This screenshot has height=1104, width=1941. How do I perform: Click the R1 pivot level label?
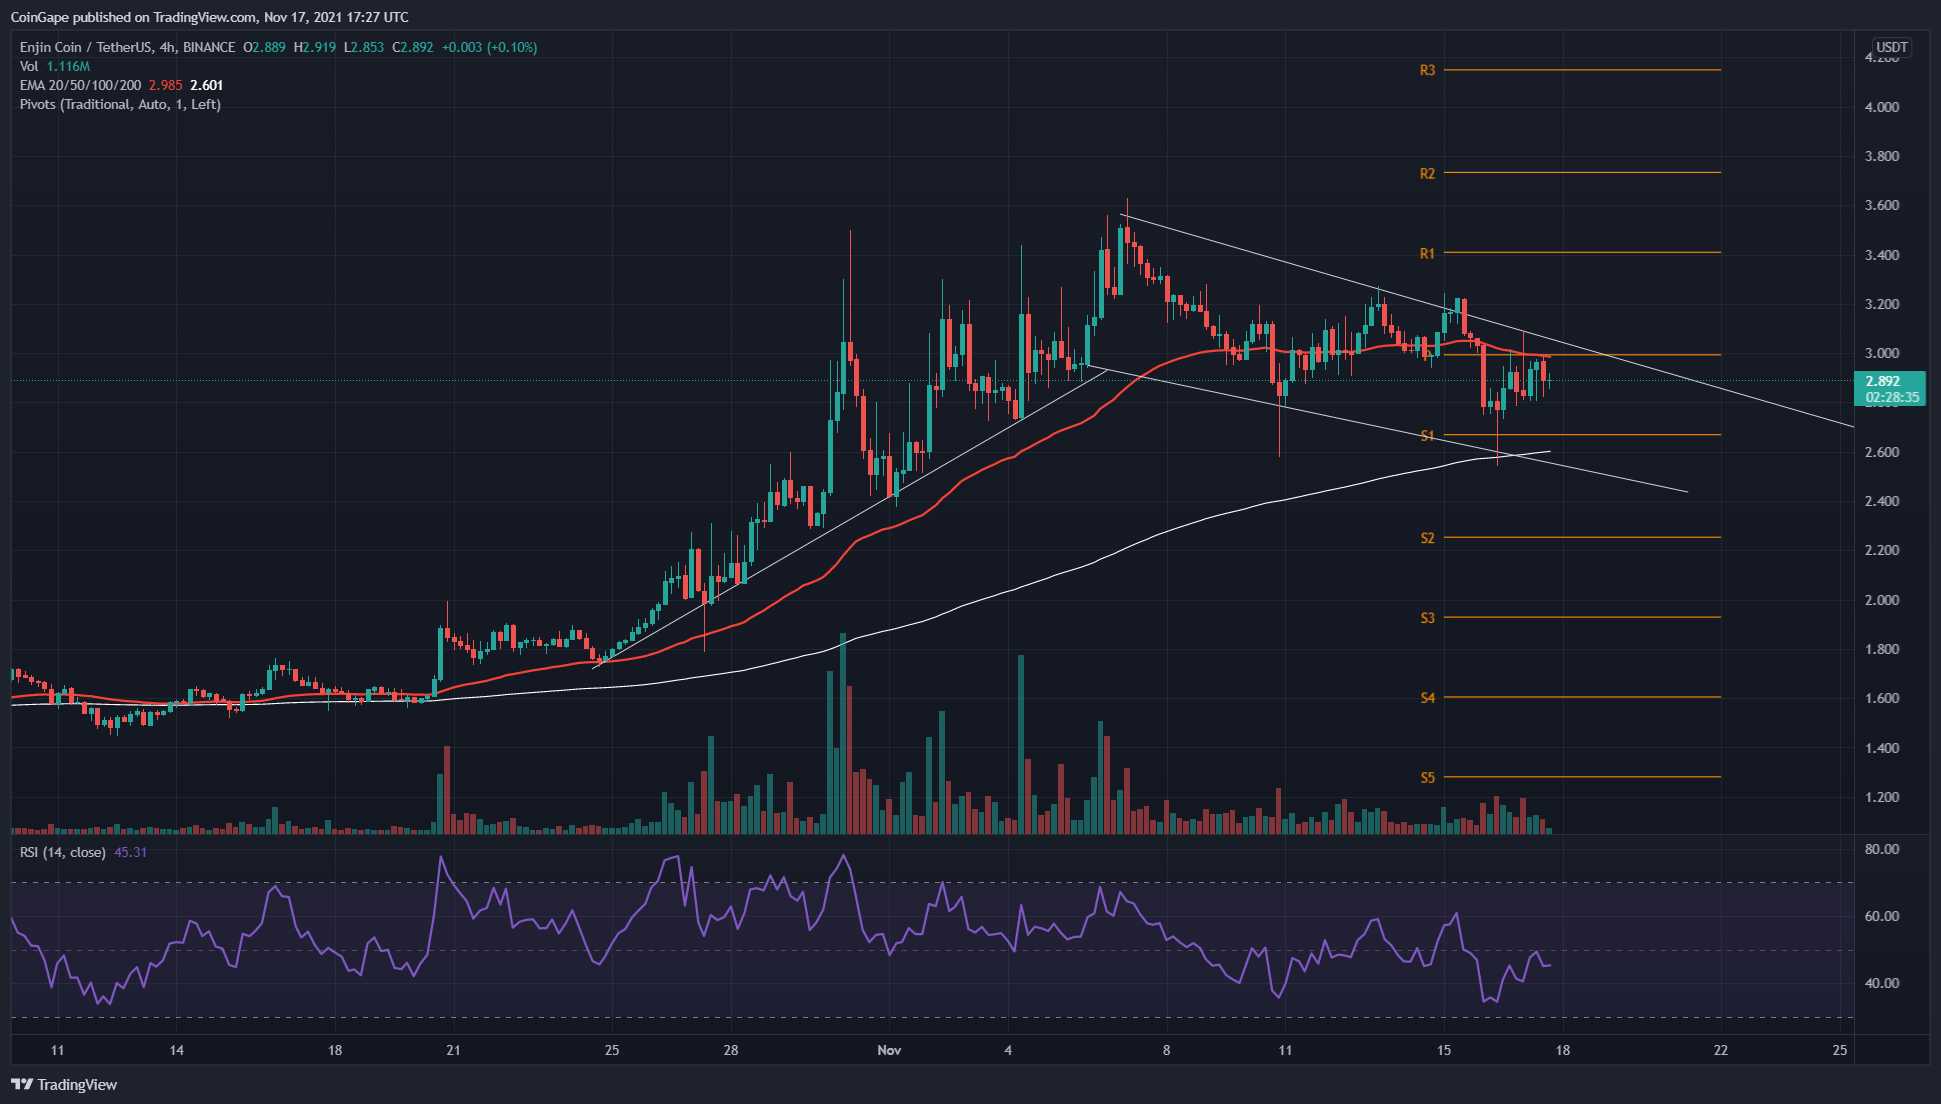click(1427, 253)
